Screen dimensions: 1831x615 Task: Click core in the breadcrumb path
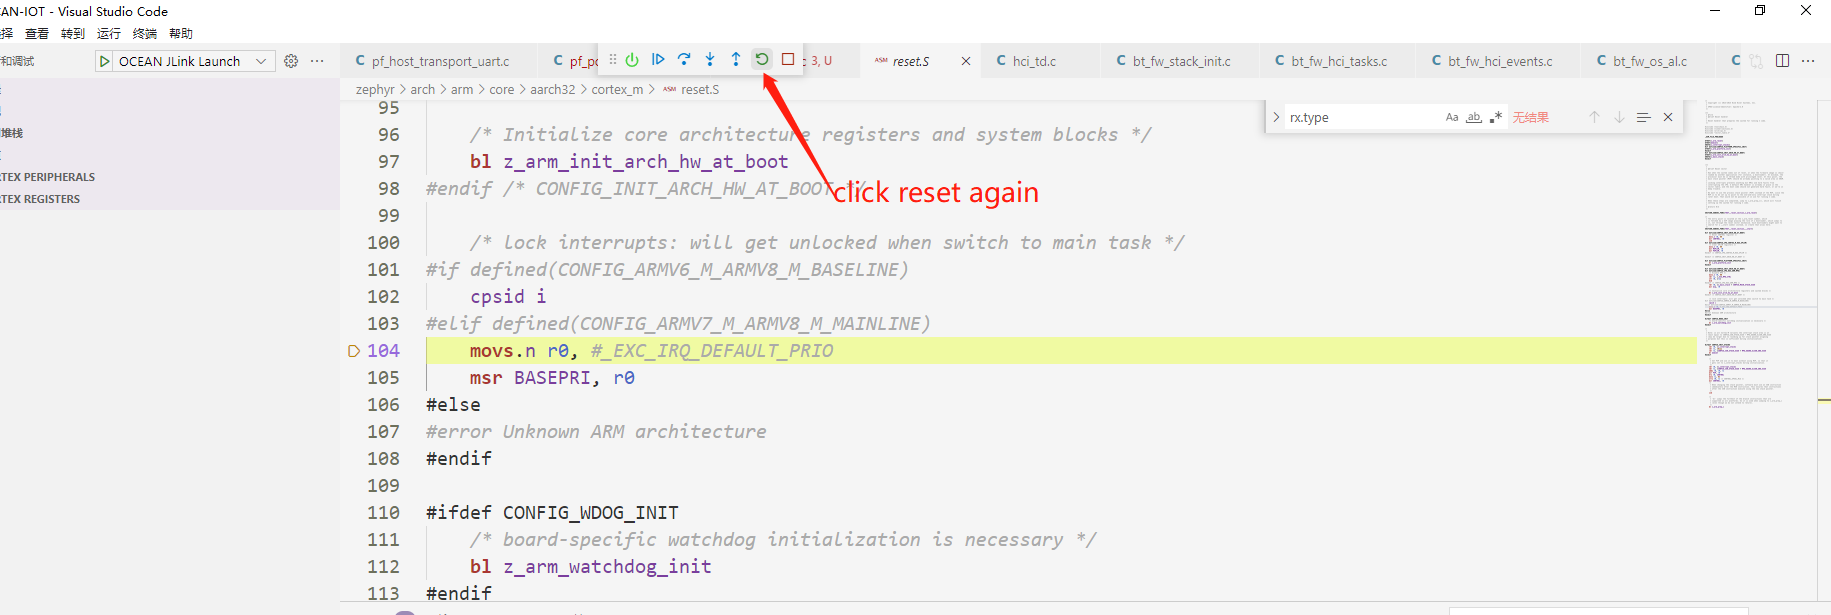click(x=502, y=89)
